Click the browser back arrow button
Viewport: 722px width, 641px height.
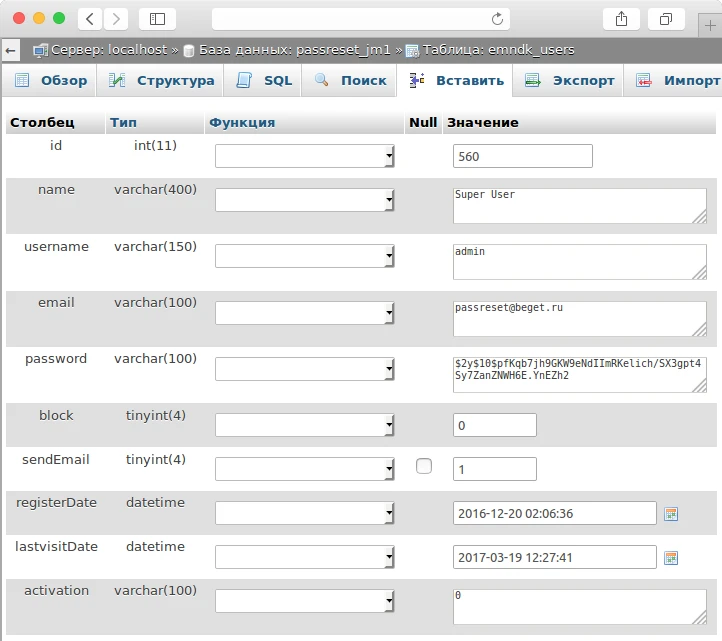pyautogui.click(x=91, y=18)
